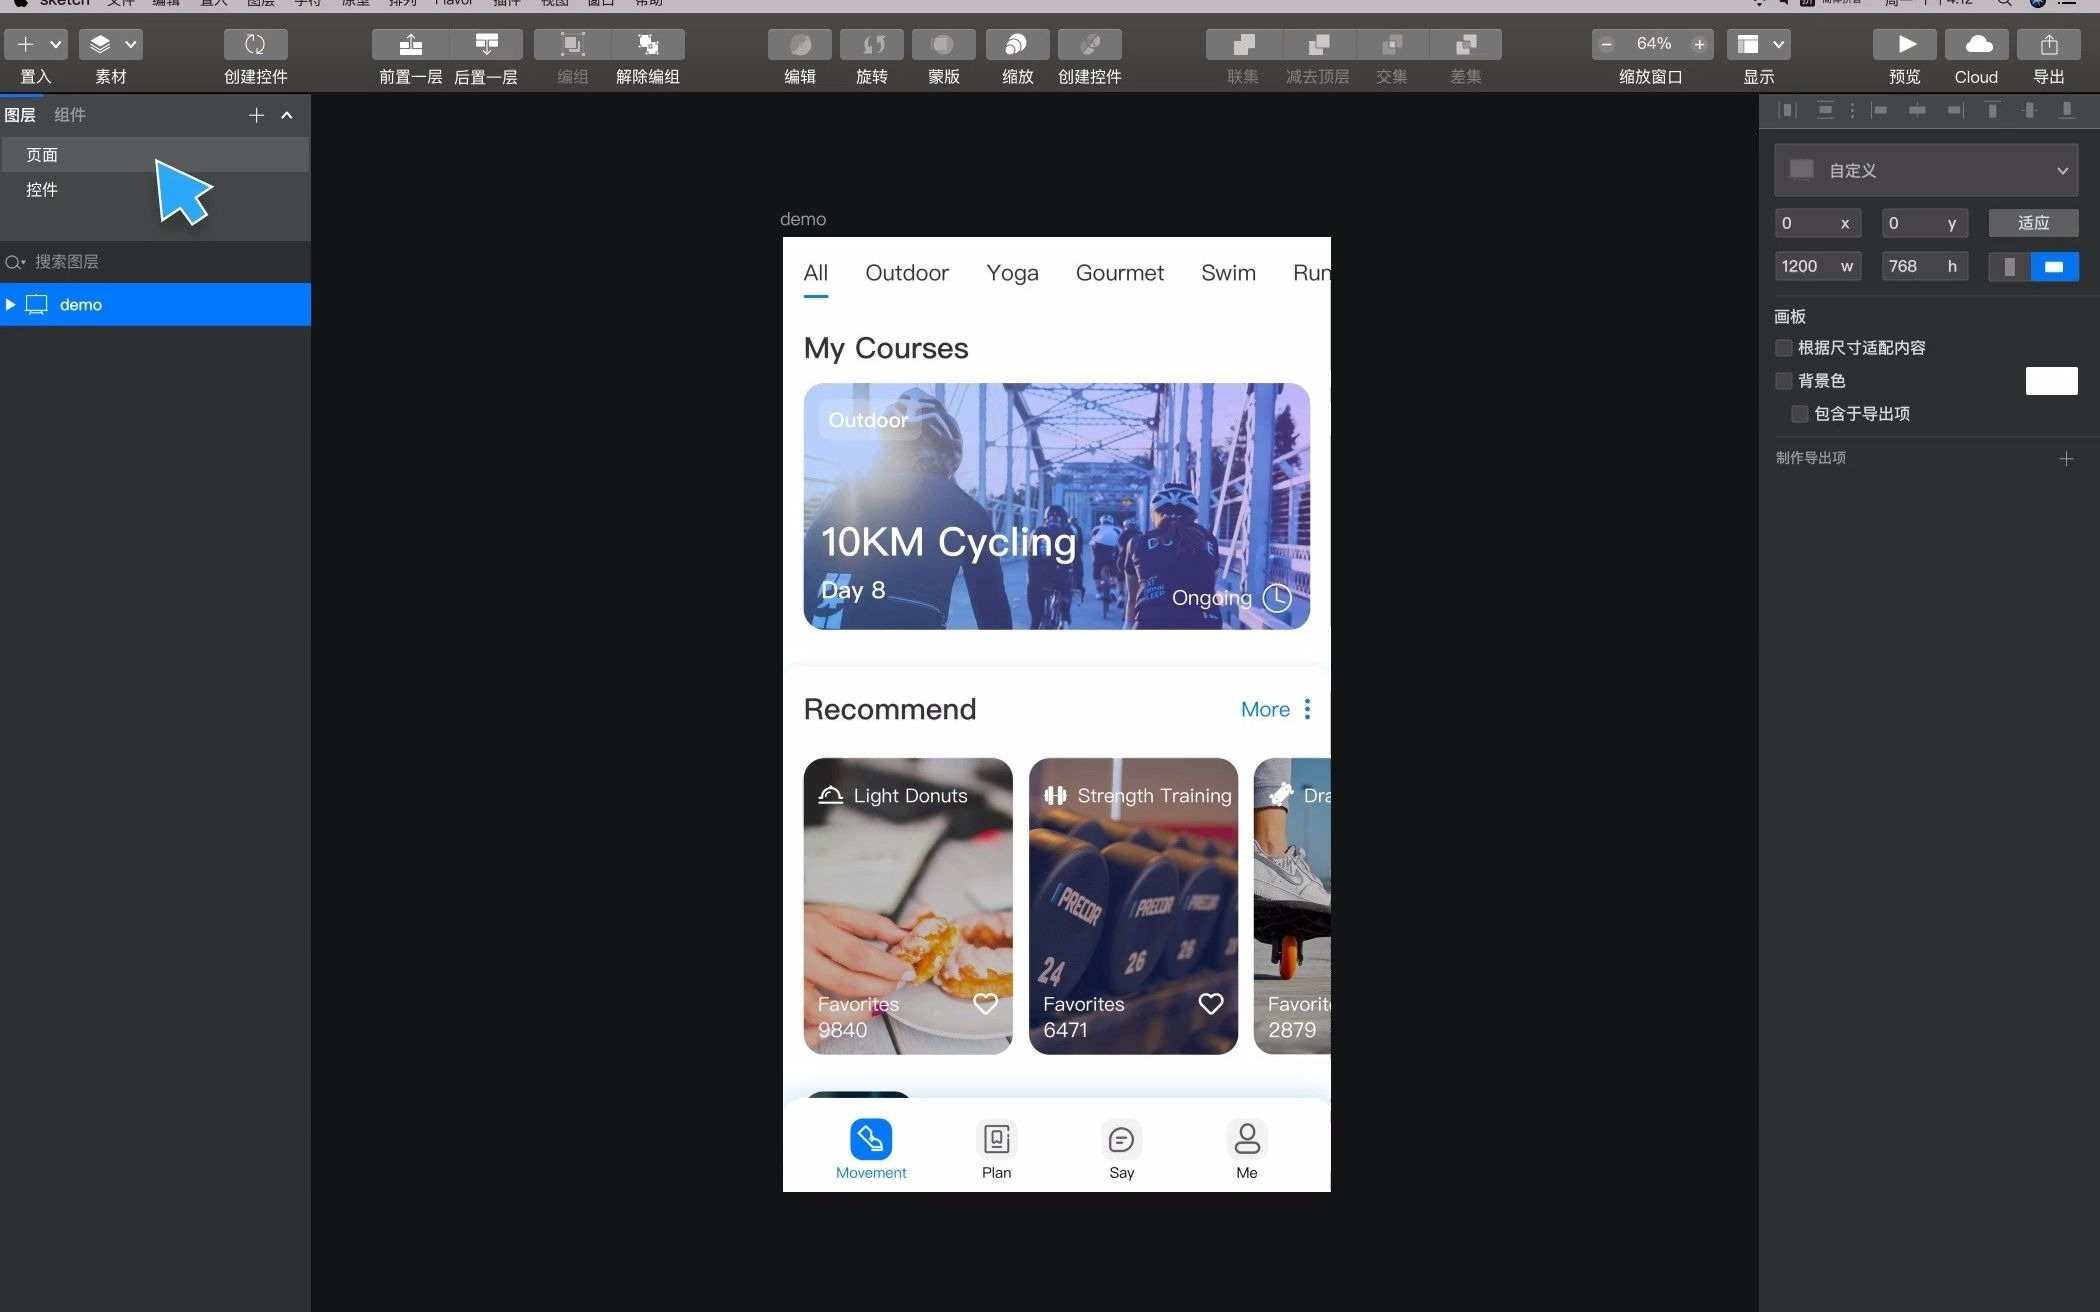Open the white background color swatch

2051,381
